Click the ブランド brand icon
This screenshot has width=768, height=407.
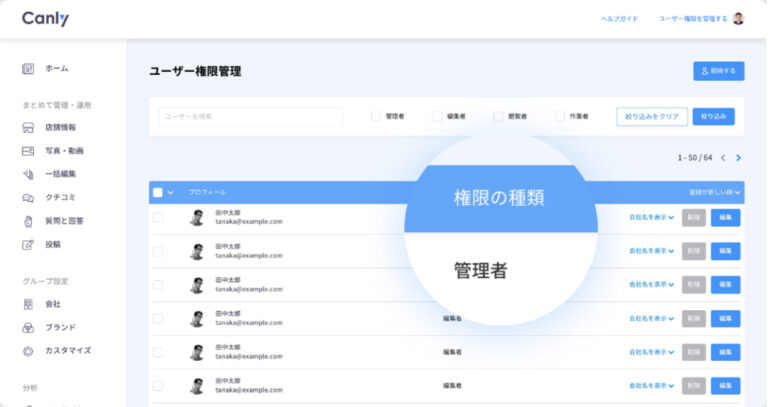click(28, 327)
